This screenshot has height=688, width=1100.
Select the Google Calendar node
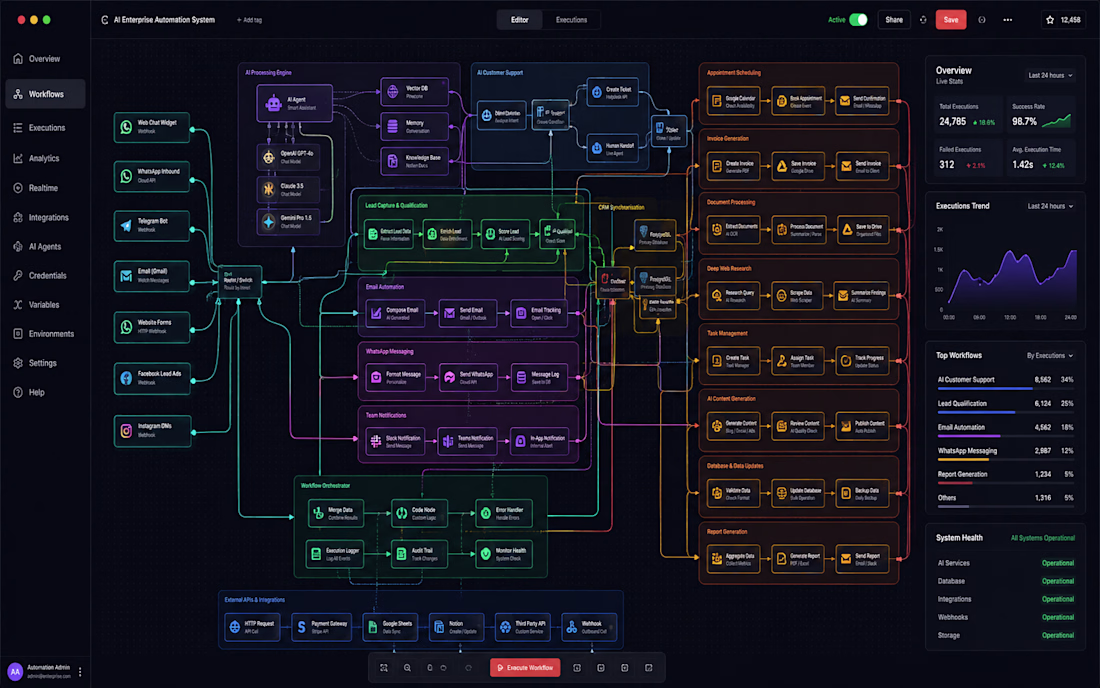click(x=733, y=101)
